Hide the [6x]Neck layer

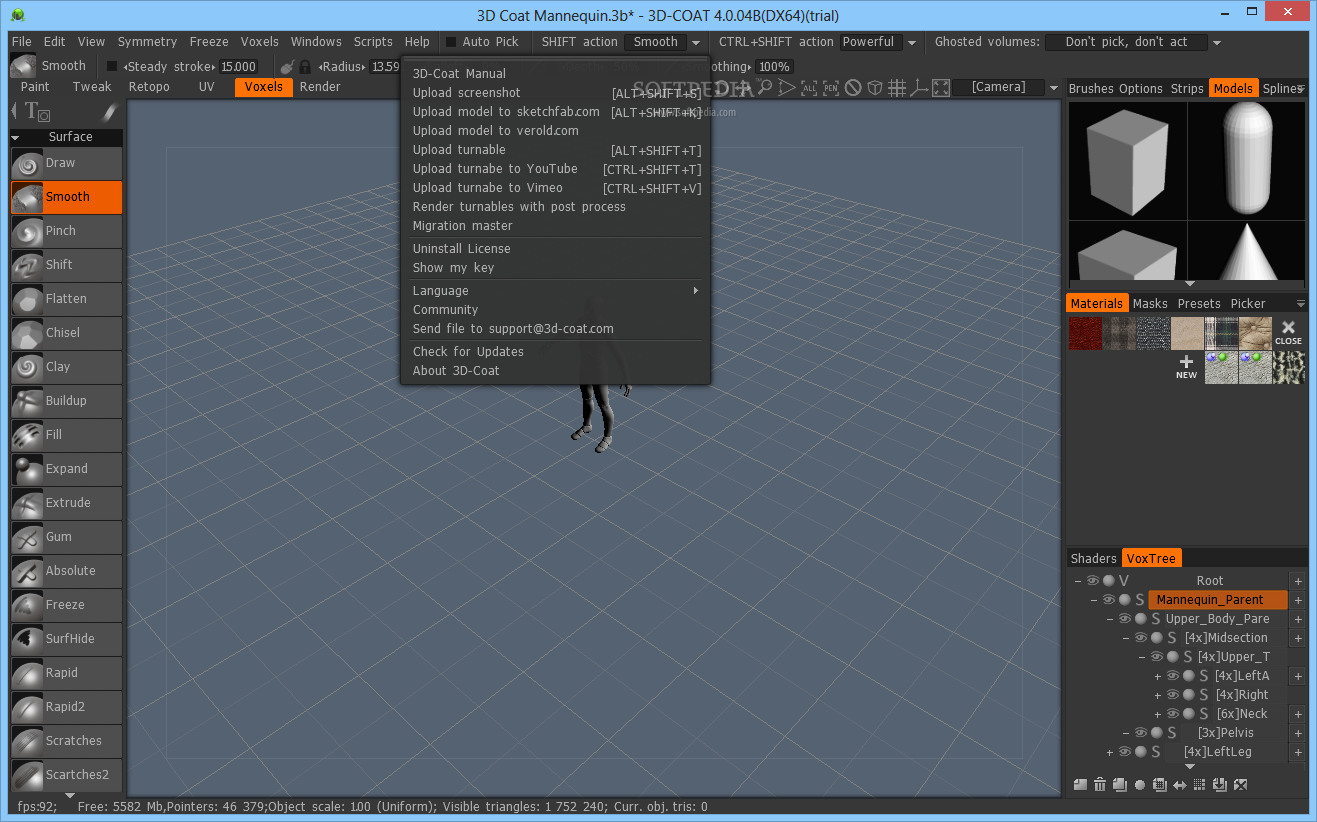tap(1173, 714)
